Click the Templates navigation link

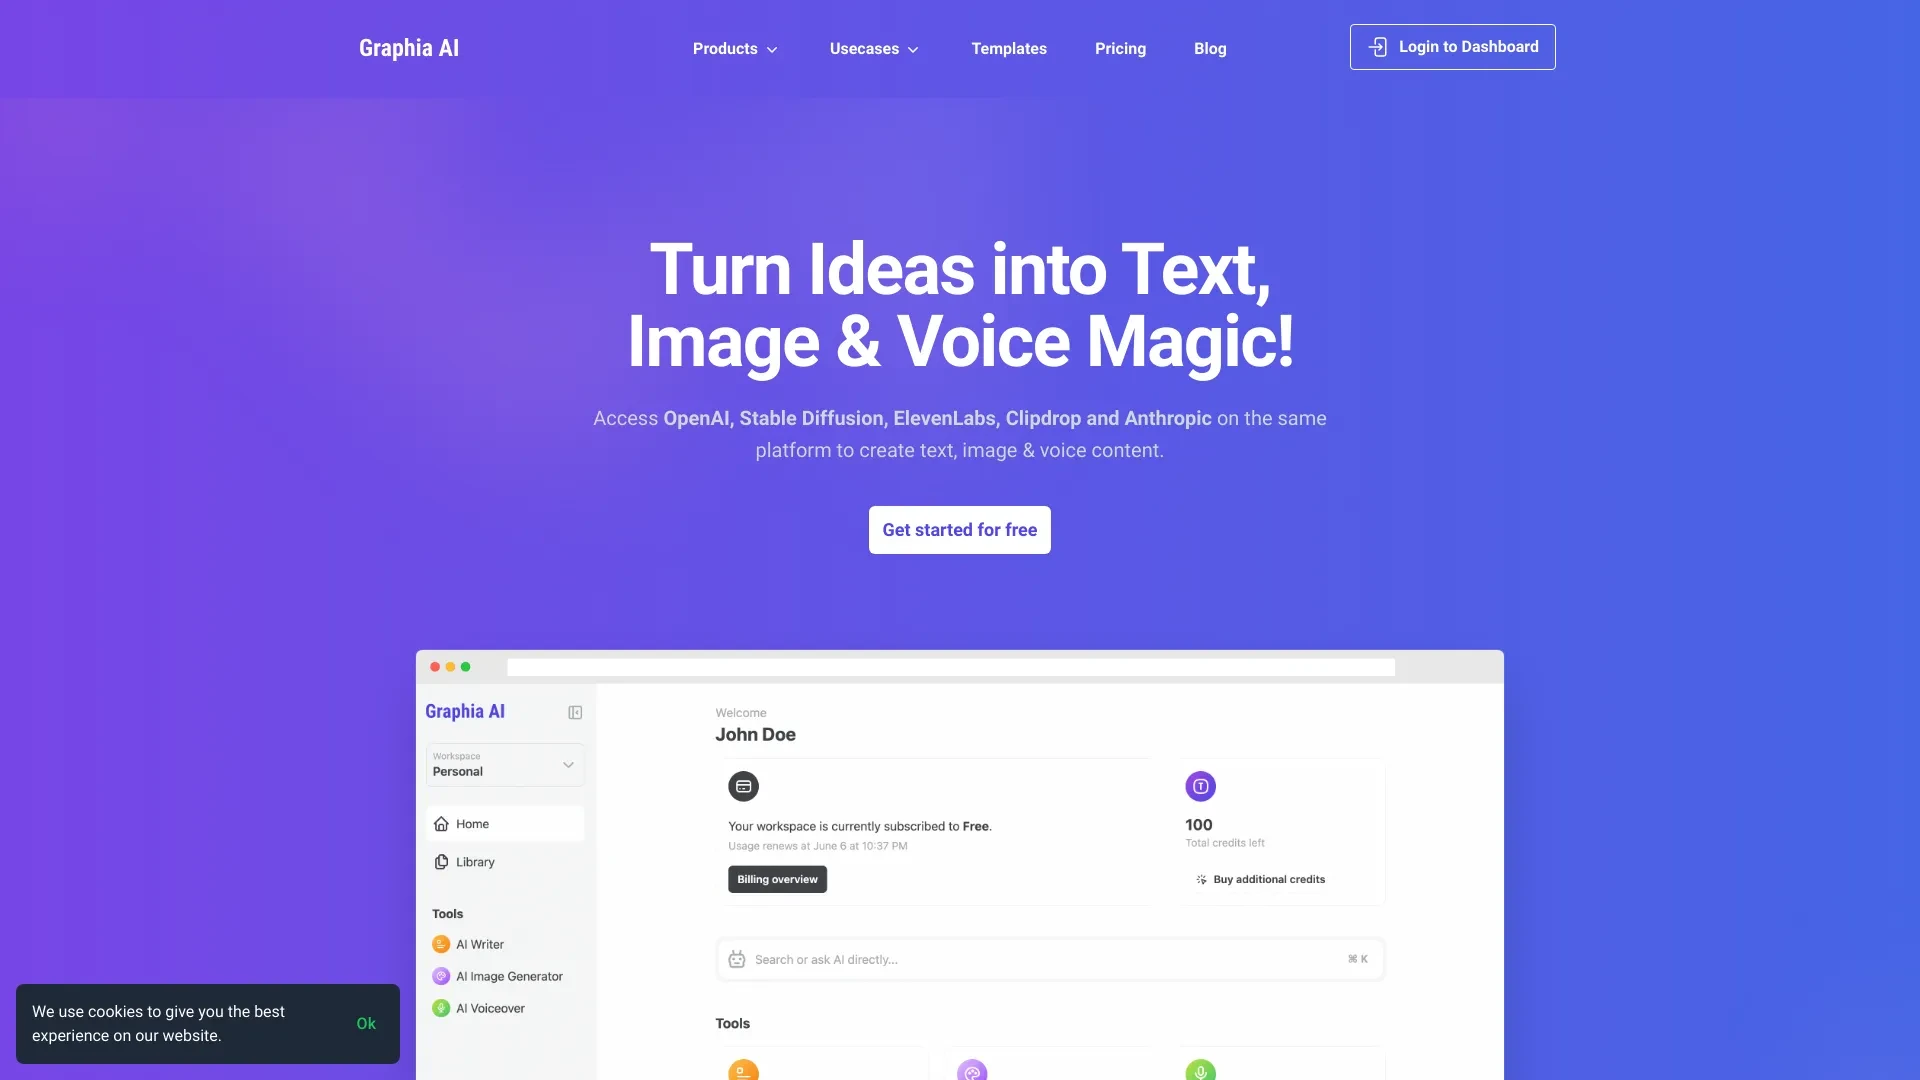pos(1009,47)
